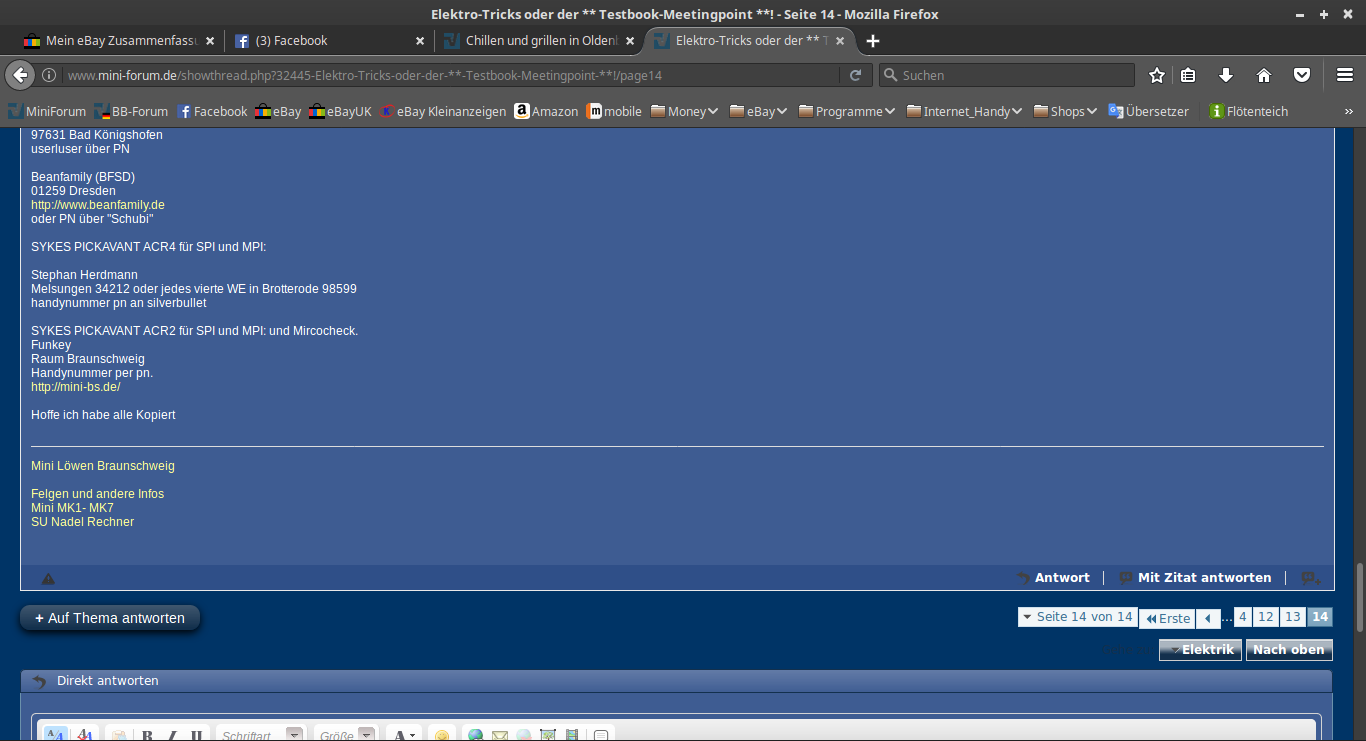The height and width of the screenshot is (741, 1366).
Task: Bookmark this page with the star icon
Action: point(1157,75)
